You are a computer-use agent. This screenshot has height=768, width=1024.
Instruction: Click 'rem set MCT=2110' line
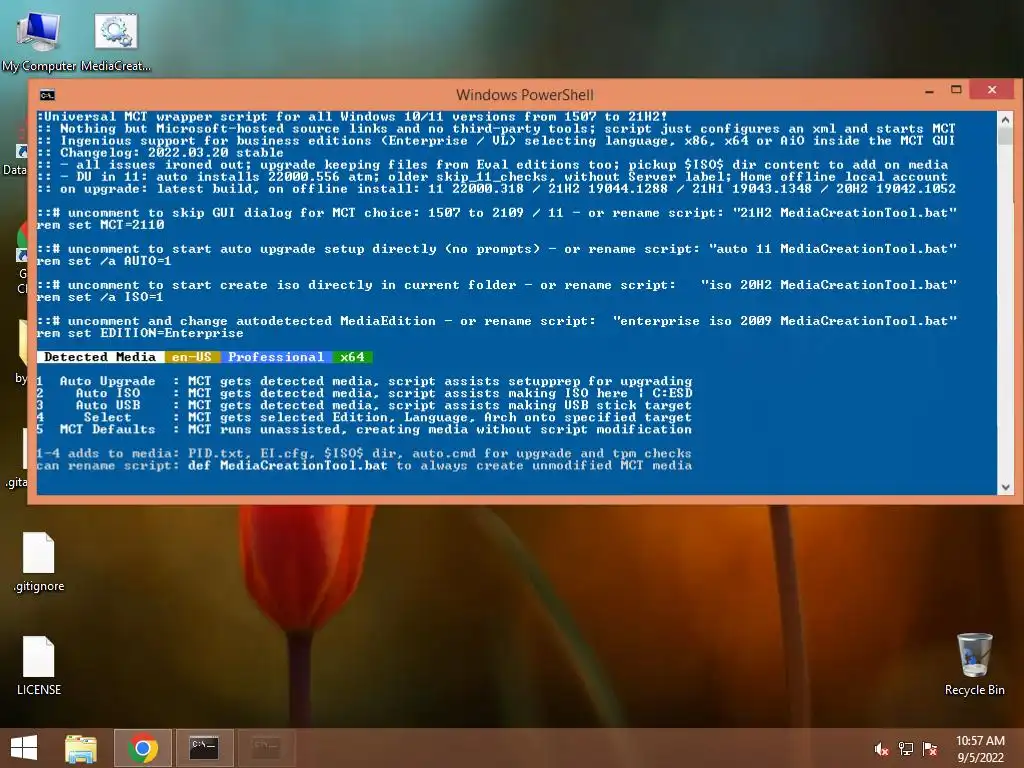coord(101,225)
